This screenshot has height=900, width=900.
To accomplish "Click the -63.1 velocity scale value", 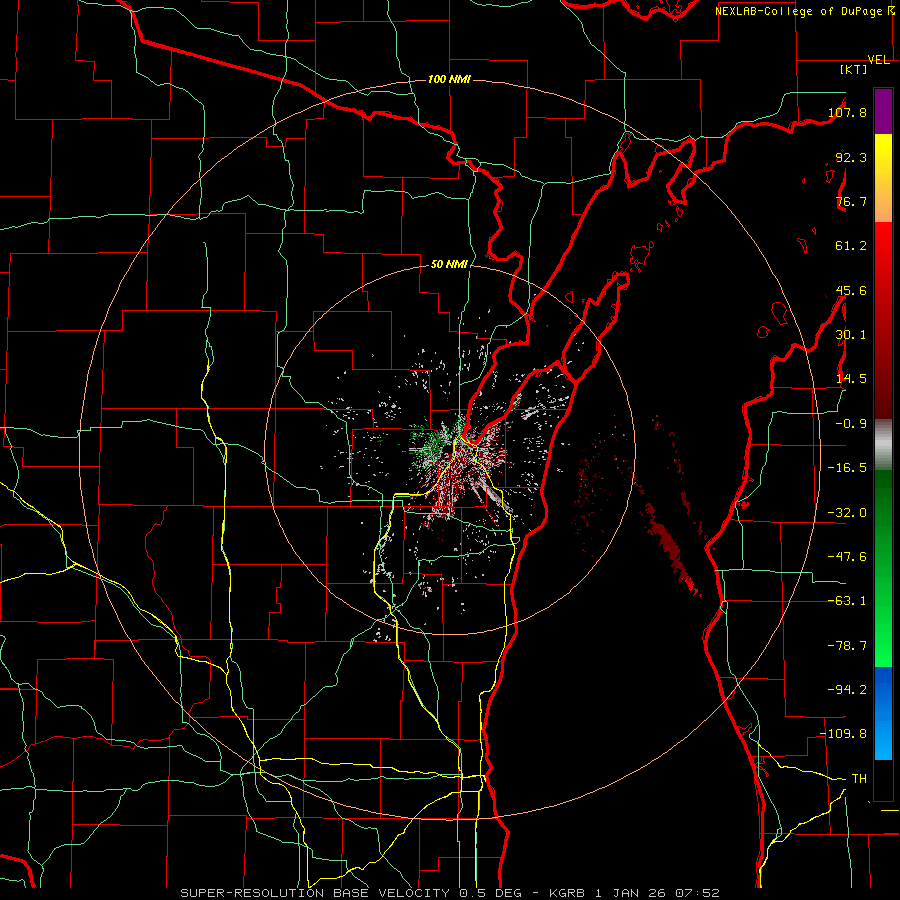I will coord(847,601).
